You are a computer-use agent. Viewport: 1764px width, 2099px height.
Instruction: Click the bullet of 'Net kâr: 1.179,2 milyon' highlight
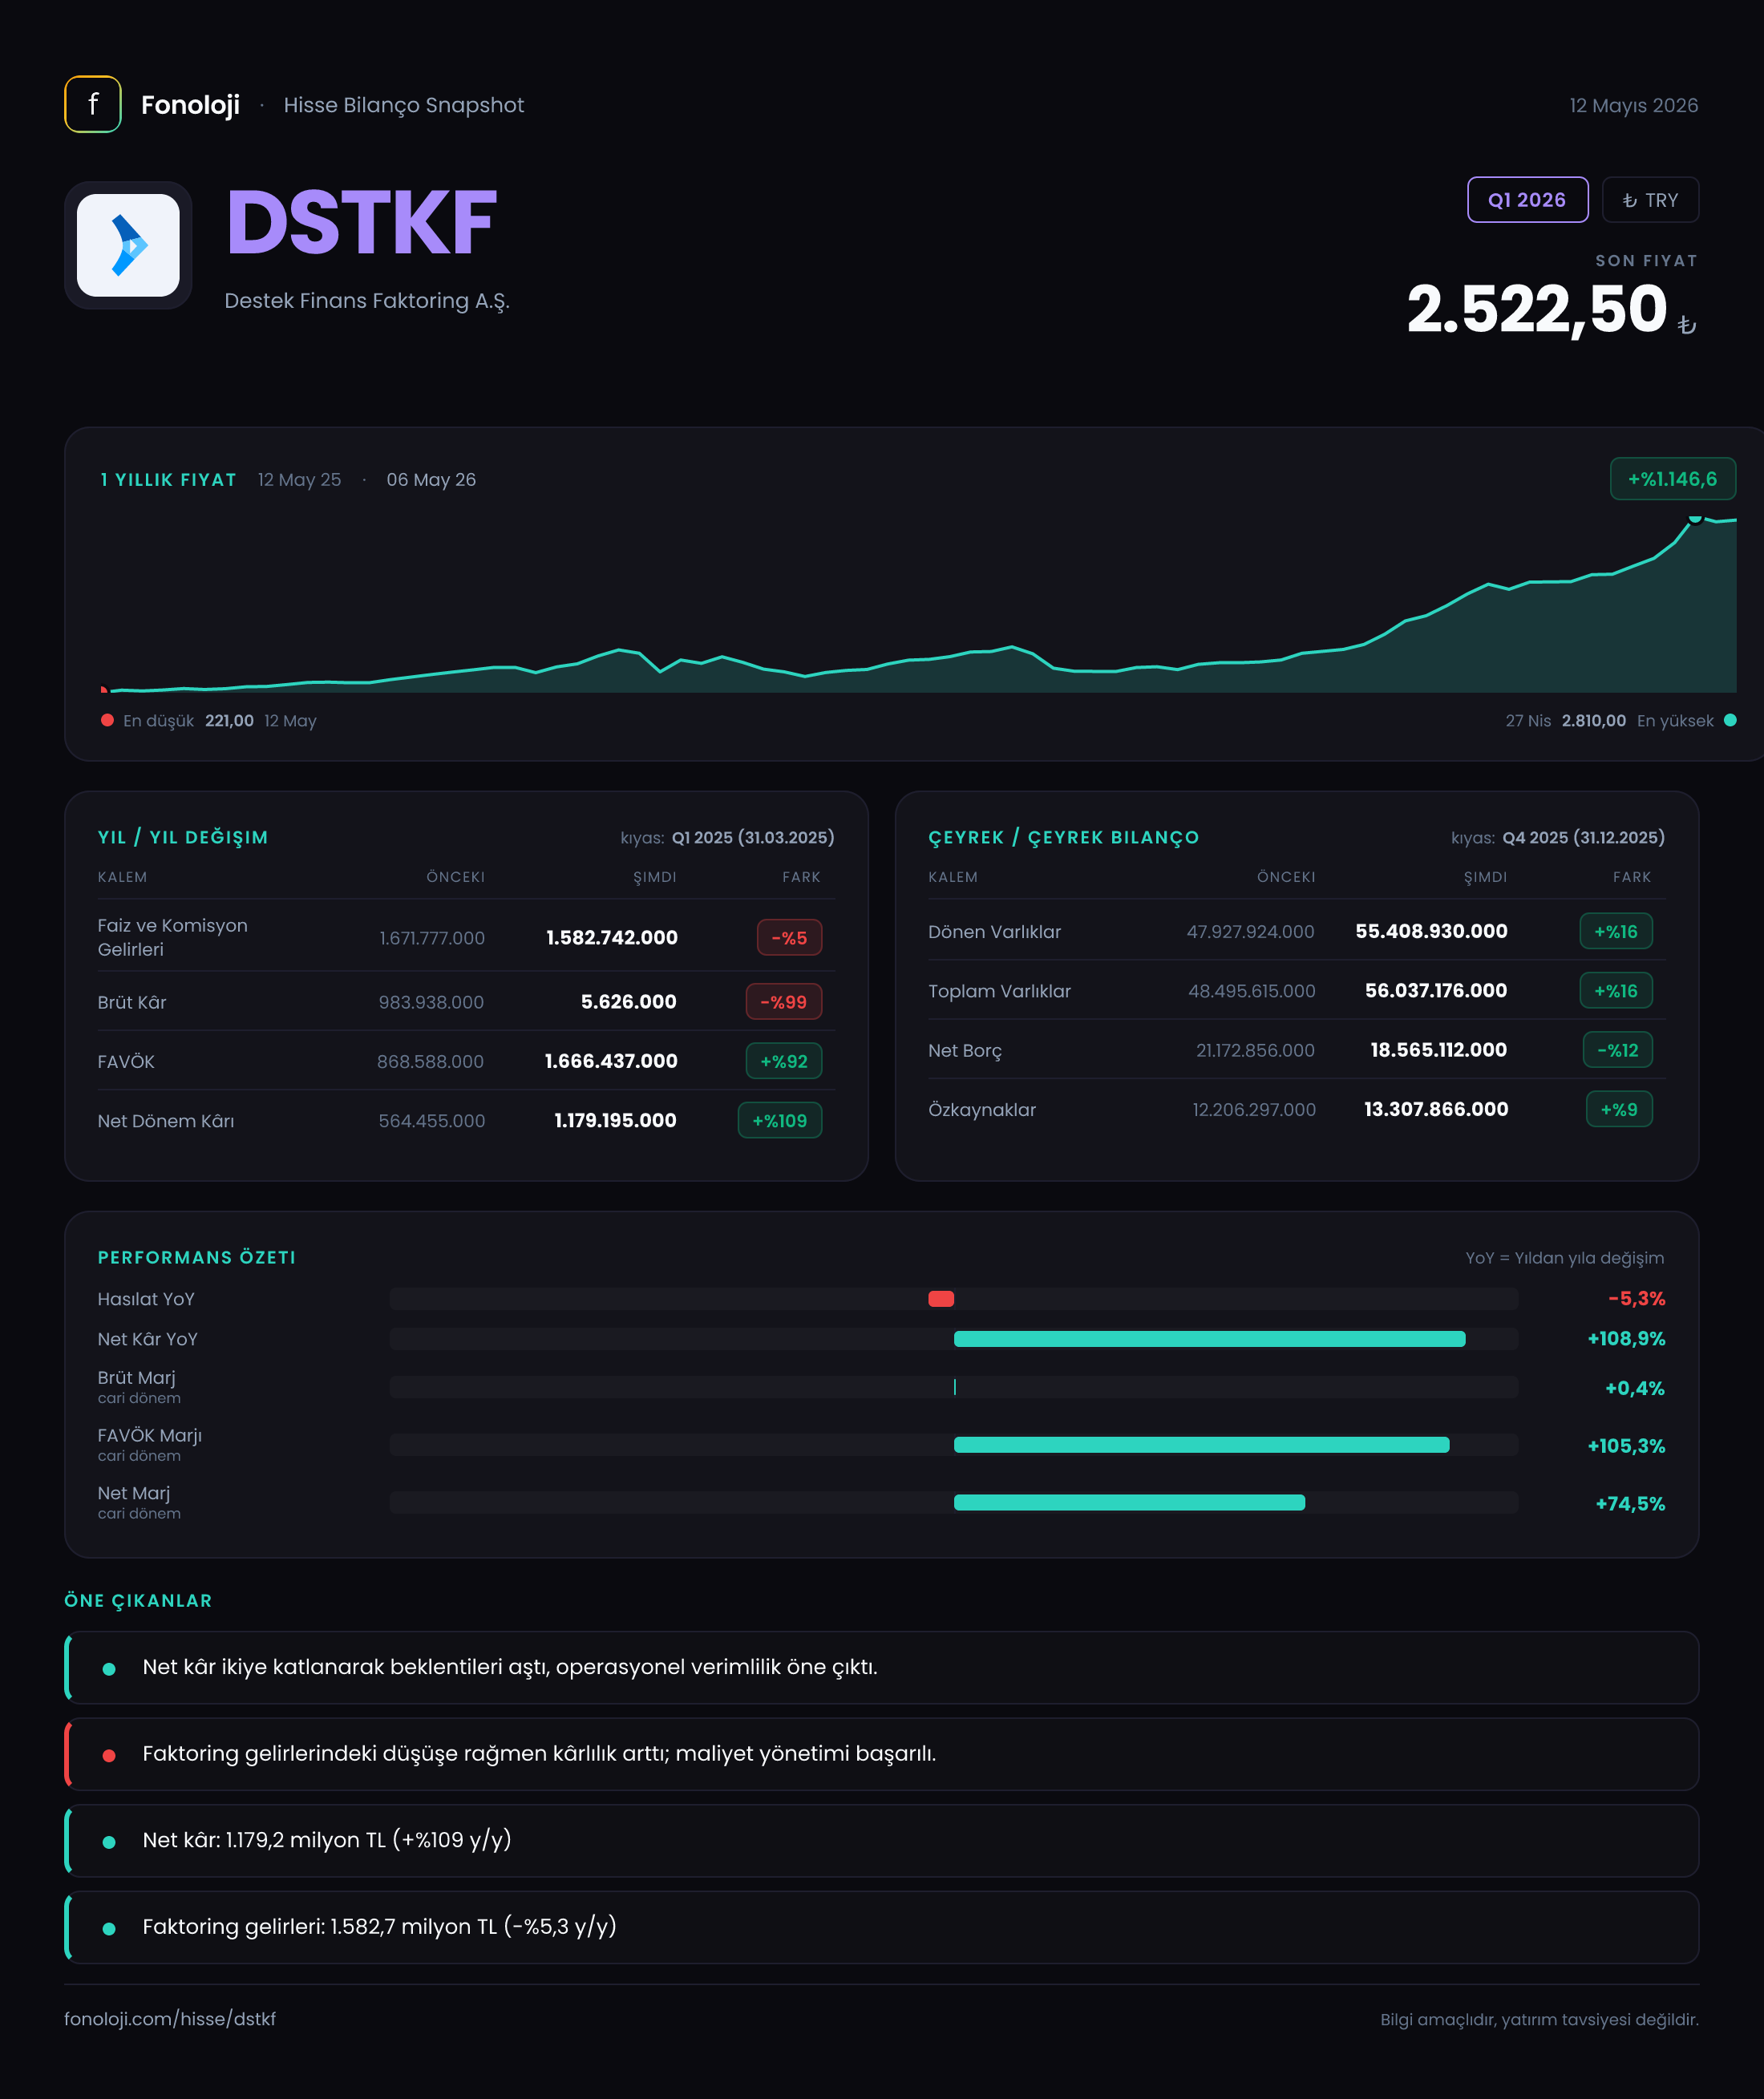(109, 1841)
